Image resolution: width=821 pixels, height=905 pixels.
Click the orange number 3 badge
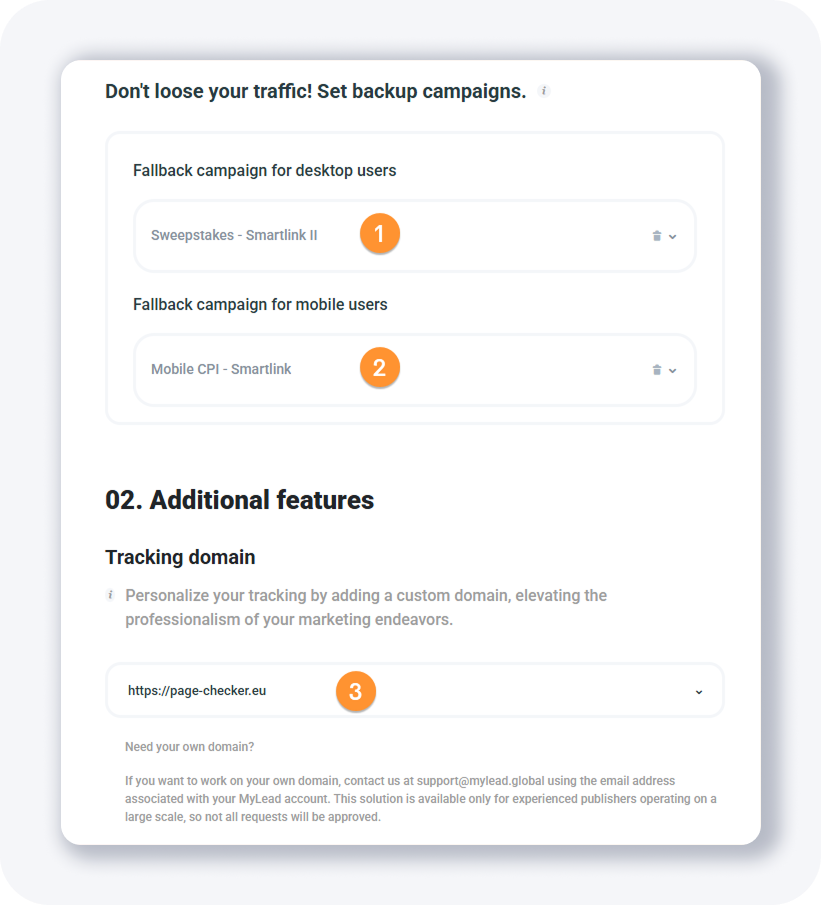(355, 691)
